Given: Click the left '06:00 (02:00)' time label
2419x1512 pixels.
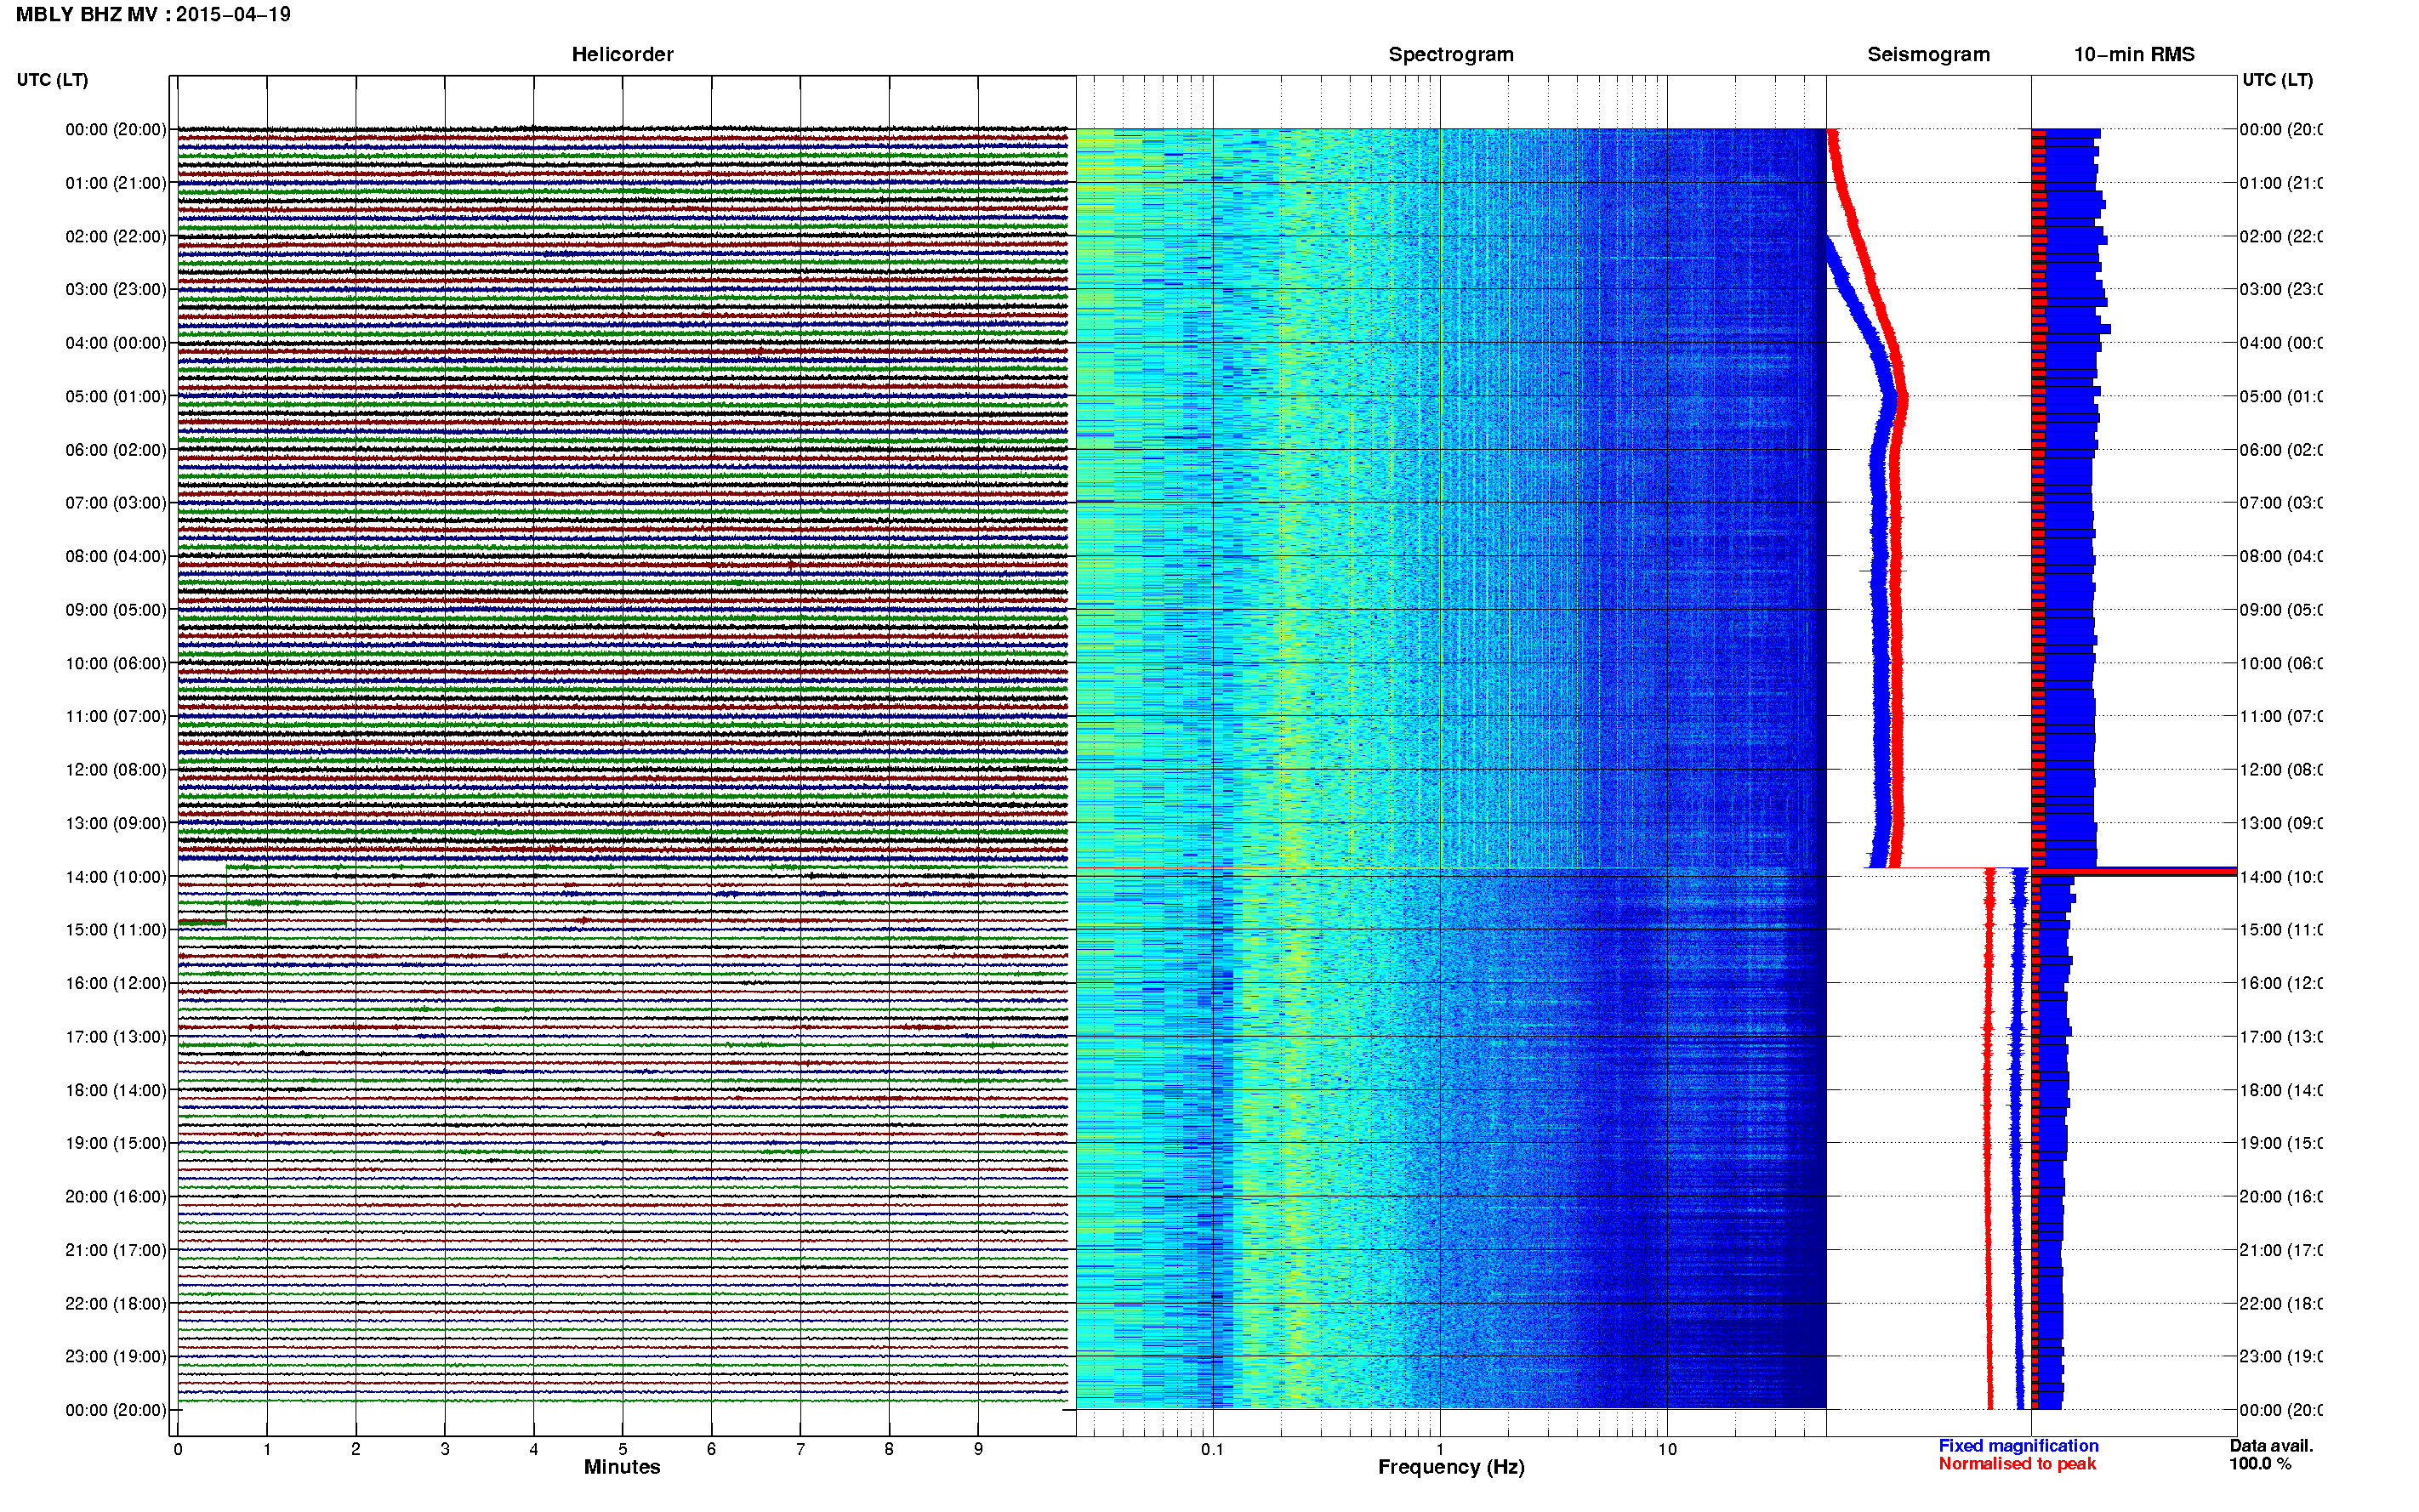Looking at the screenshot, I should [116, 450].
